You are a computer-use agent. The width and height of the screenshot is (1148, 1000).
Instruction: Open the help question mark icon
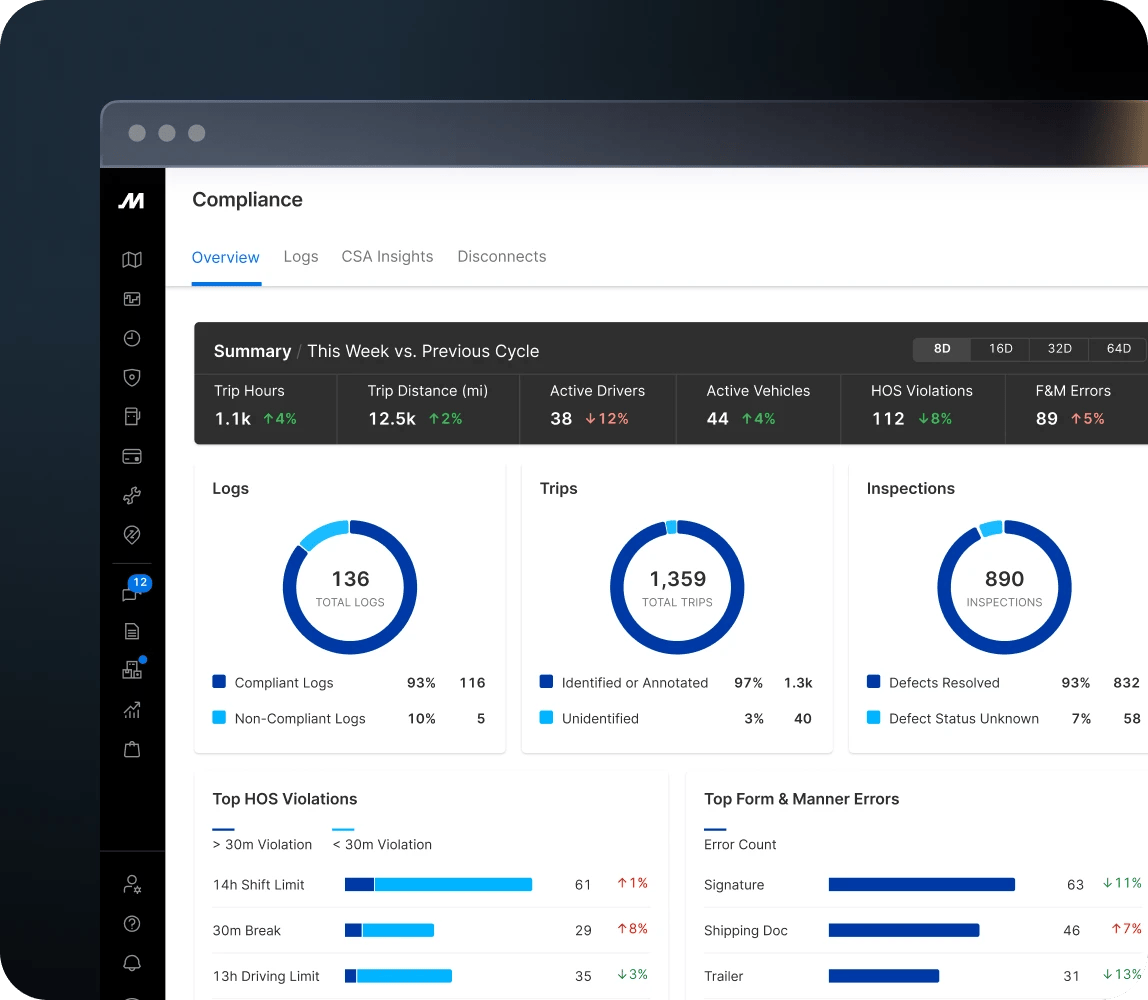(x=132, y=924)
